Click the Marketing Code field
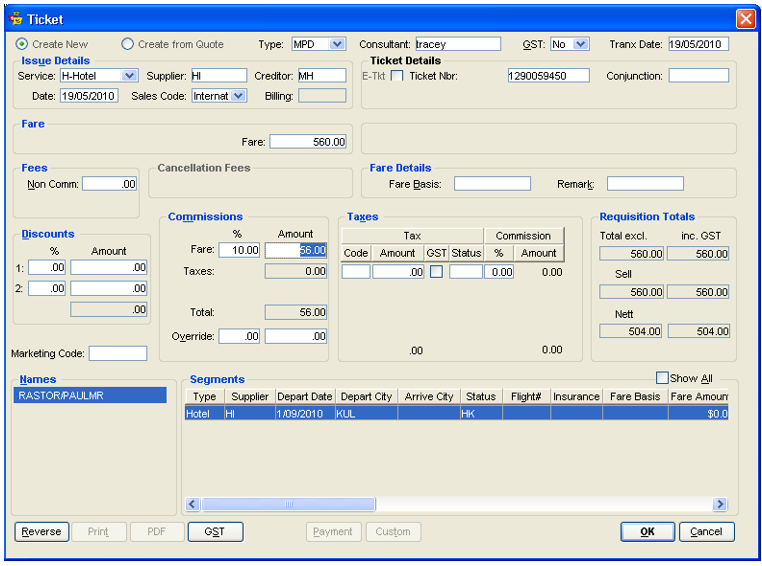Image resolution: width=762 pixels, height=566 pixels. 118,354
